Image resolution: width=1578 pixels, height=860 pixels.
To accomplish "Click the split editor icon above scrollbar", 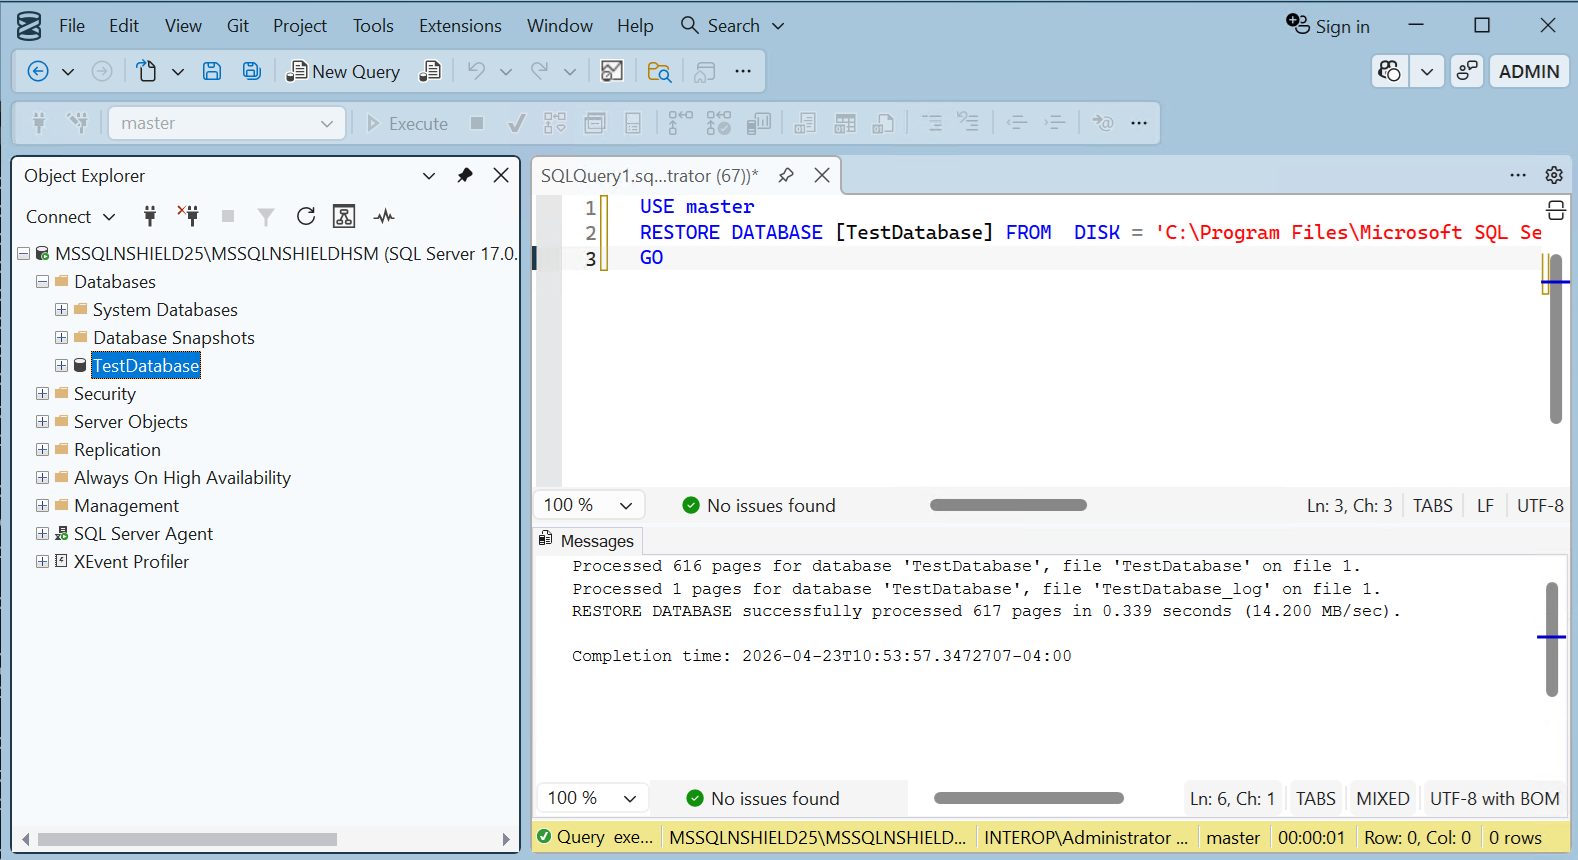I will pos(1556,210).
